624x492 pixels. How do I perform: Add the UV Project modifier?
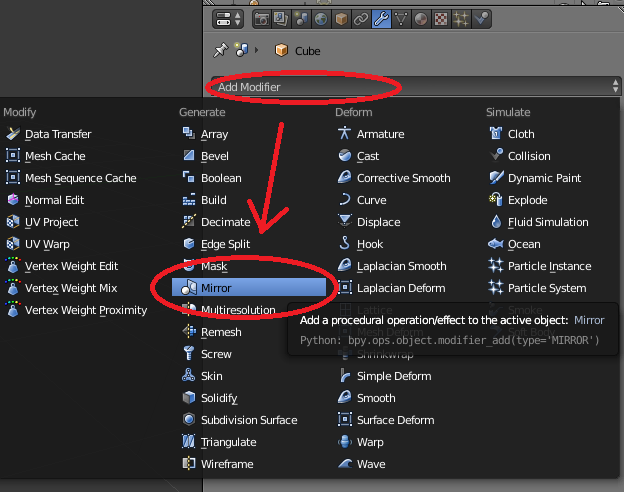coord(42,222)
